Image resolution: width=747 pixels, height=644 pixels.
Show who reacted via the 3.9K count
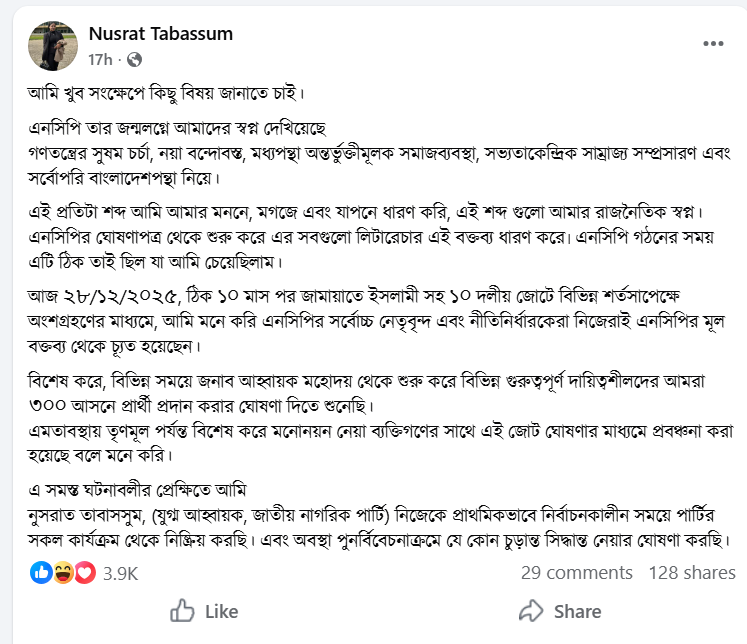(120, 574)
